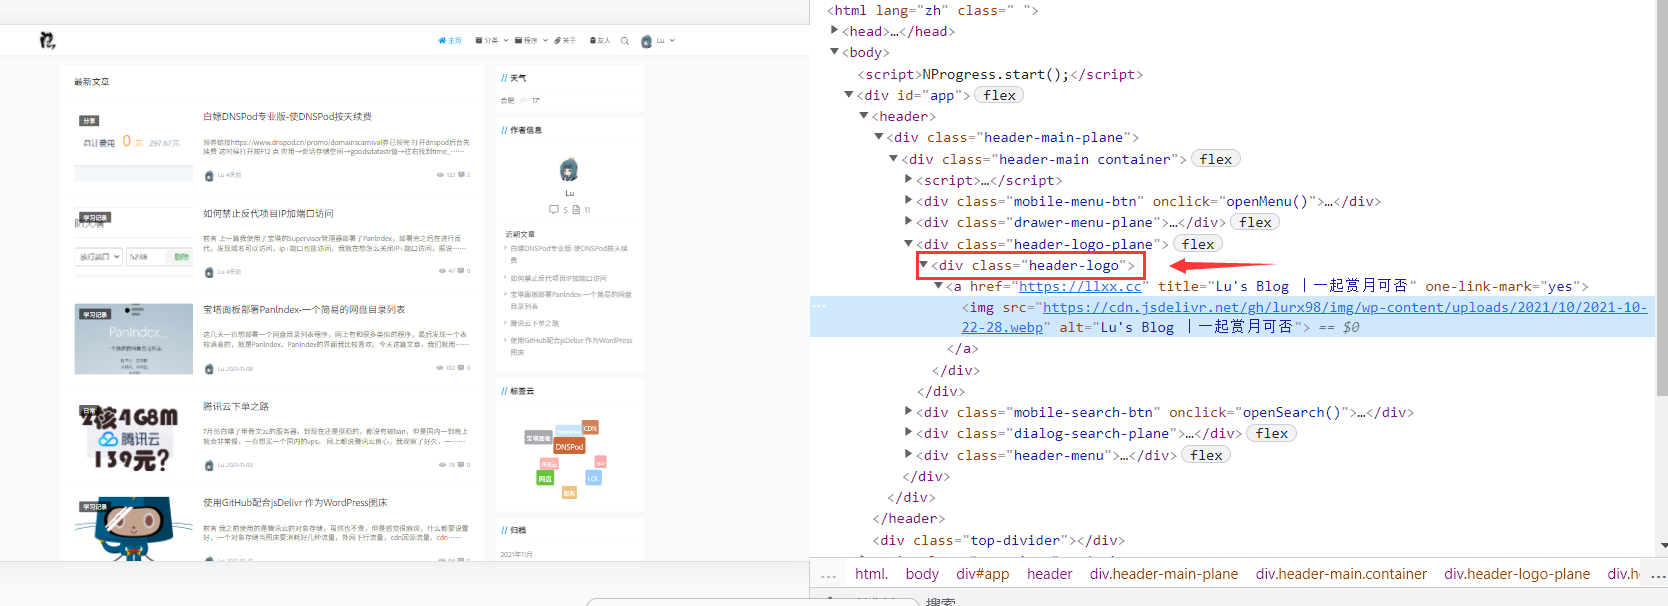
Task: Select div.header-main.container in breadcrumb
Action: coord(1341,574)
